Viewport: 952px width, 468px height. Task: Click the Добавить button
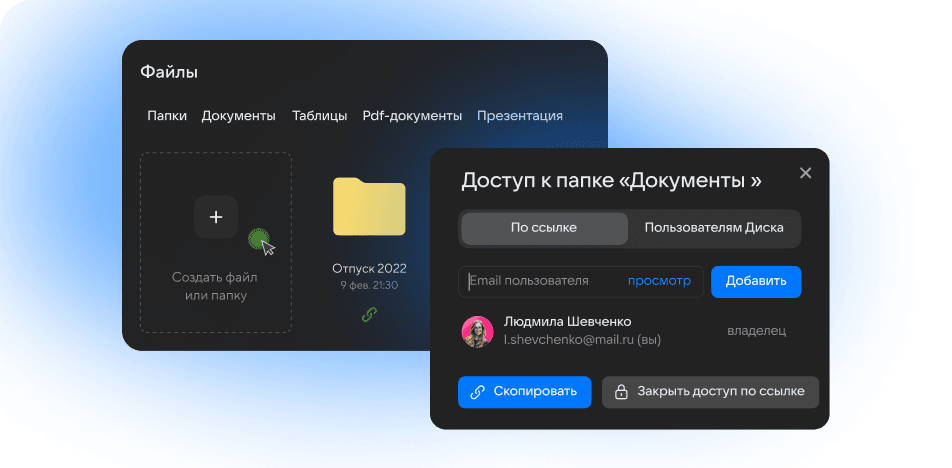coord(756,281)
